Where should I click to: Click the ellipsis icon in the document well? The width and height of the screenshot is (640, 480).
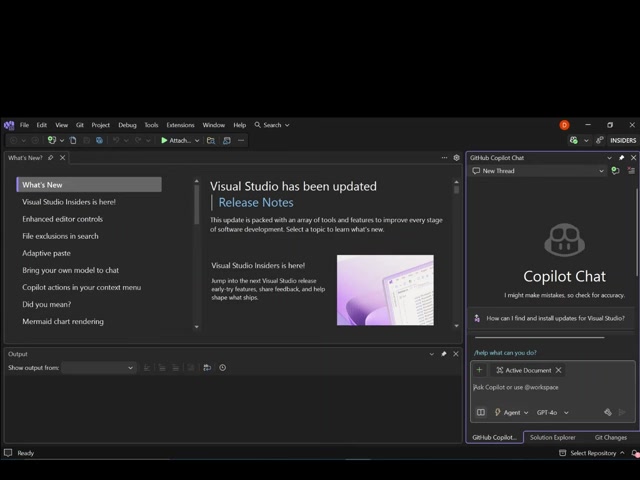(444, 158)
